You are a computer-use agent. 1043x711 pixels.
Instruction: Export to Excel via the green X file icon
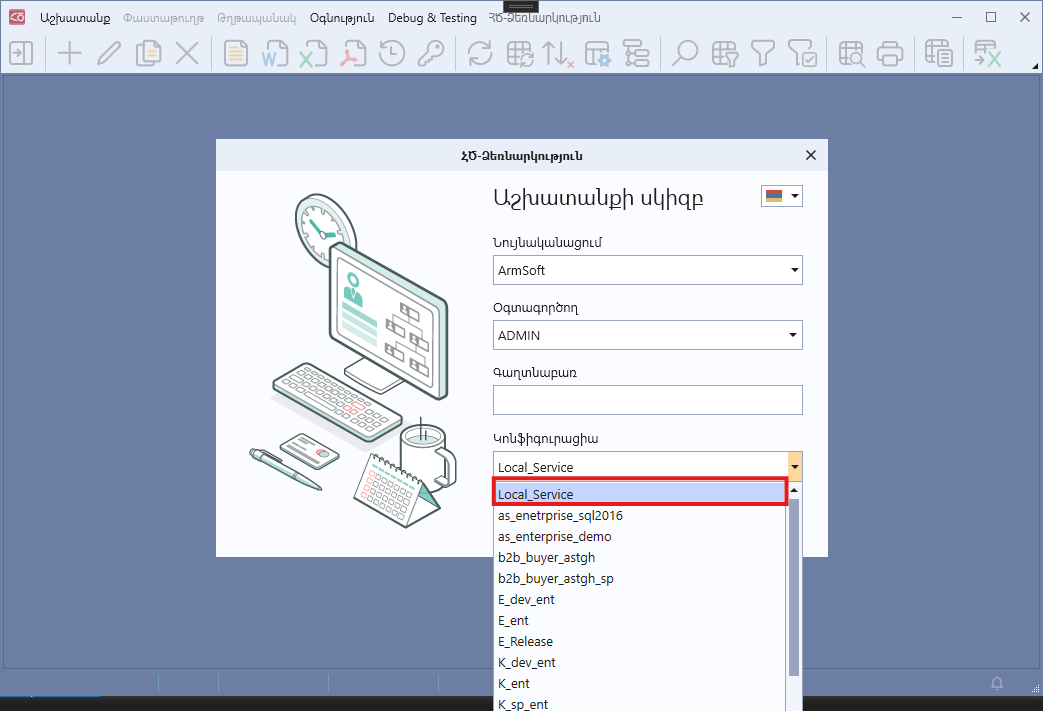(x=313, y=53)
